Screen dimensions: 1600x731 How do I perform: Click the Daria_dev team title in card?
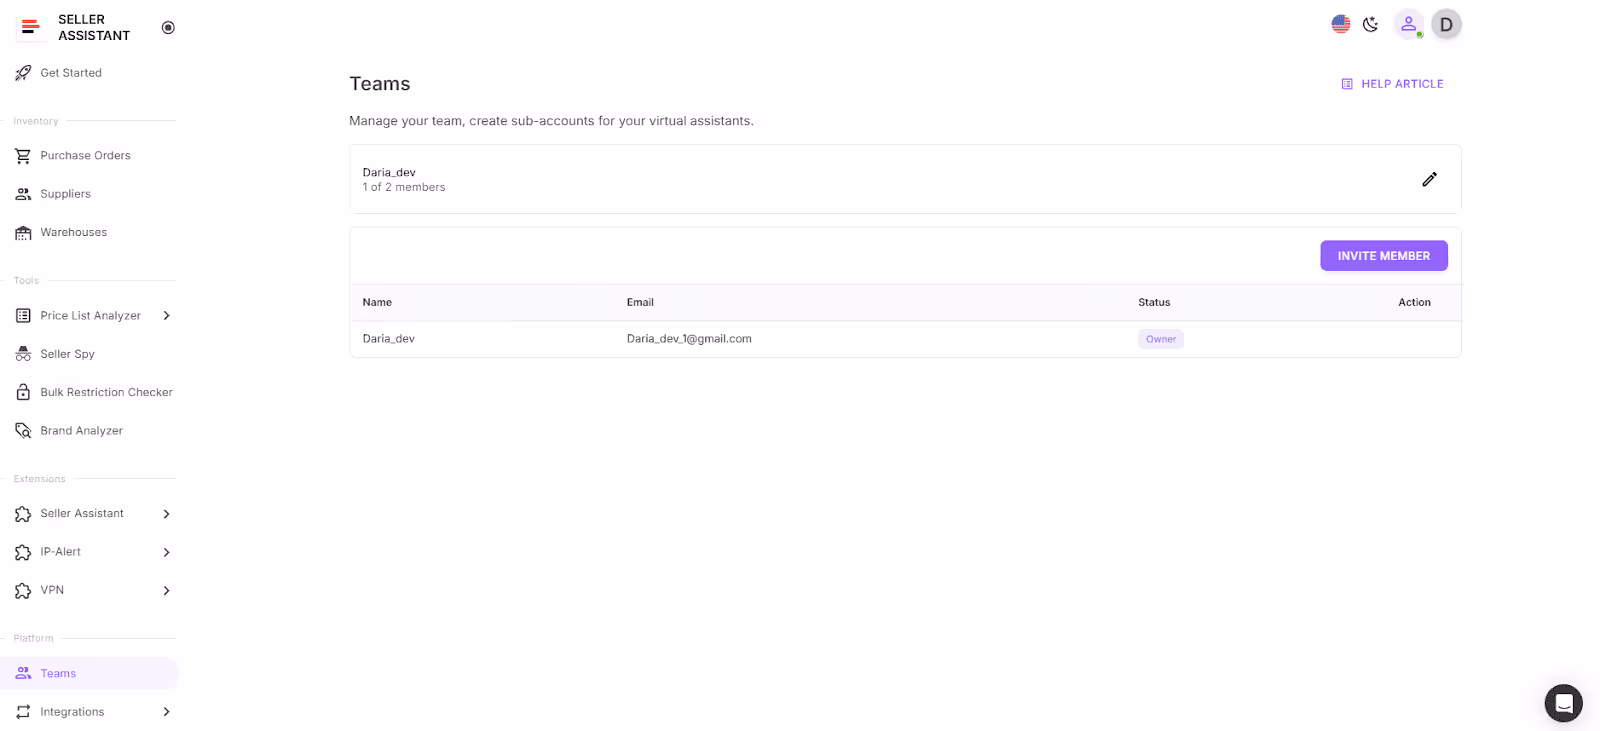point(389,172)
